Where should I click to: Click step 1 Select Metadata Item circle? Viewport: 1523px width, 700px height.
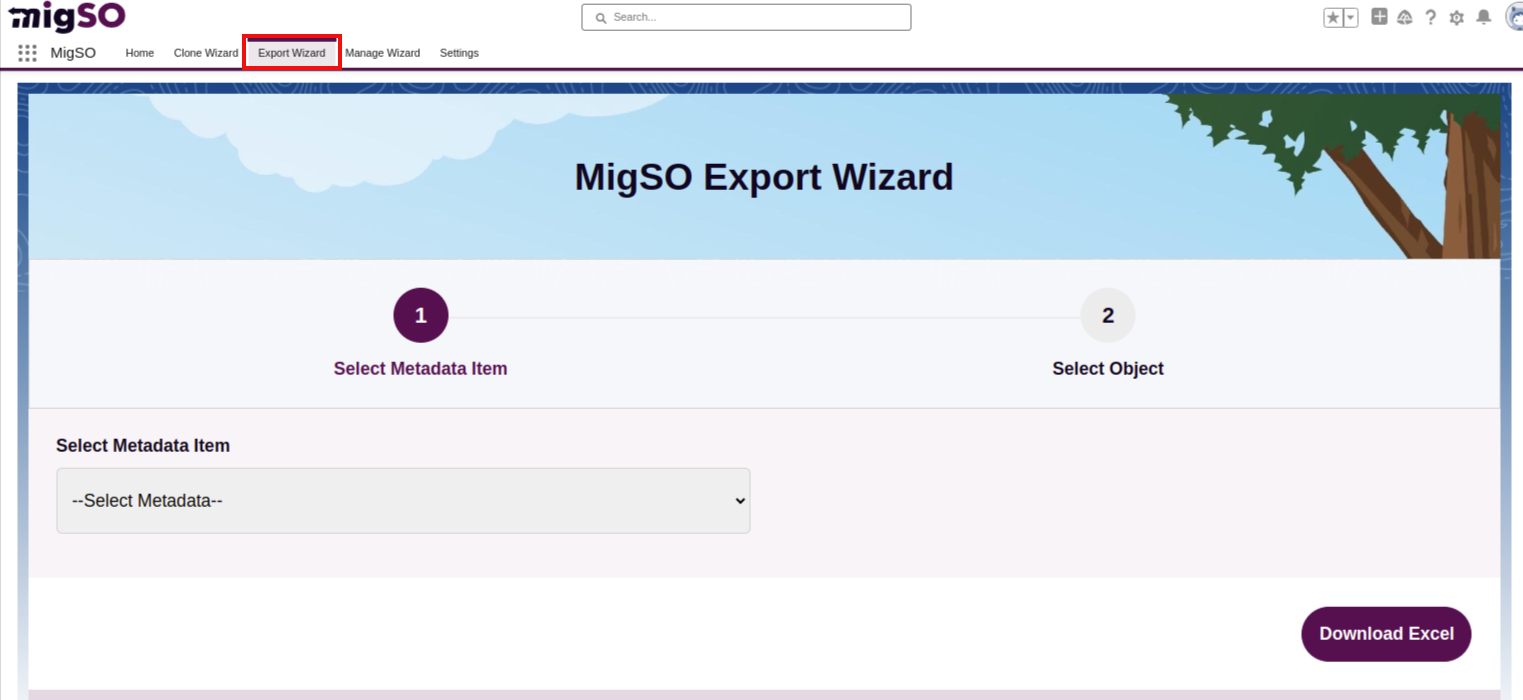[421, 316]
